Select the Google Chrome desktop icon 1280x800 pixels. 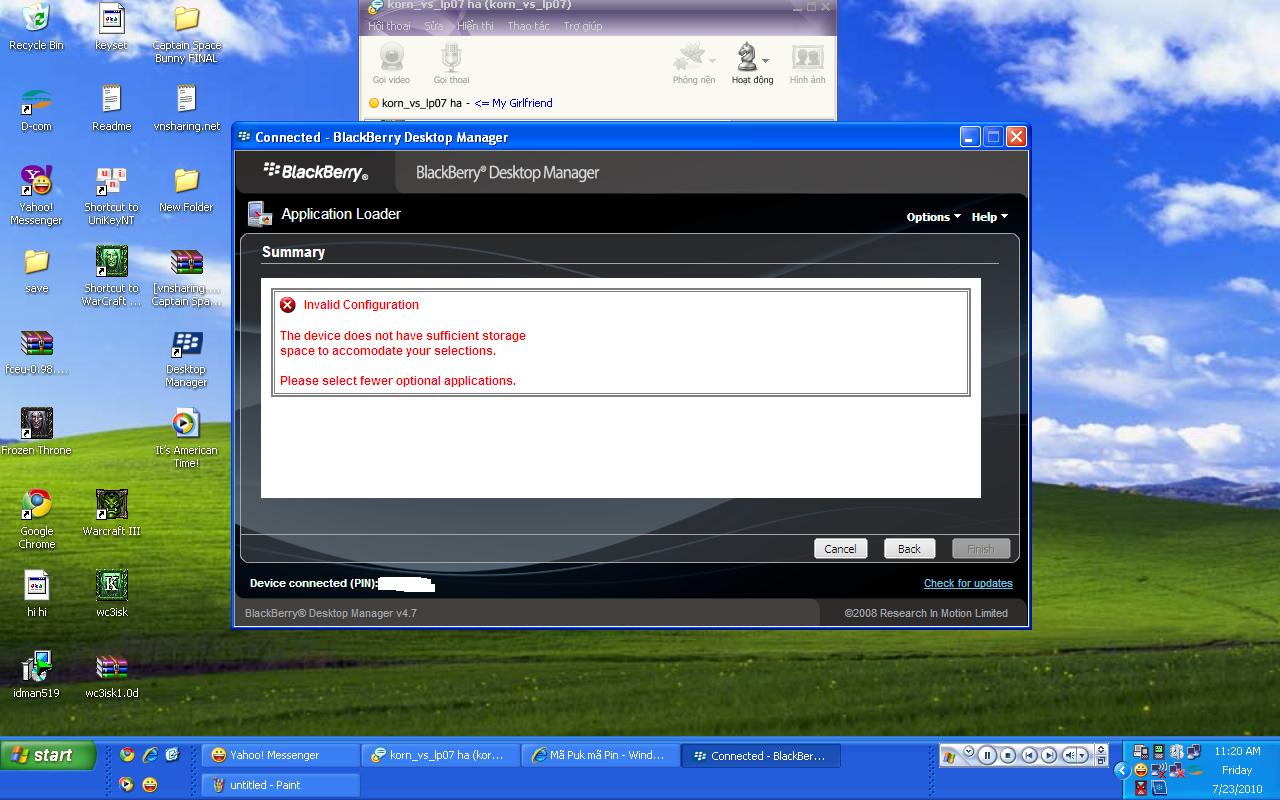tap(36, 519)
